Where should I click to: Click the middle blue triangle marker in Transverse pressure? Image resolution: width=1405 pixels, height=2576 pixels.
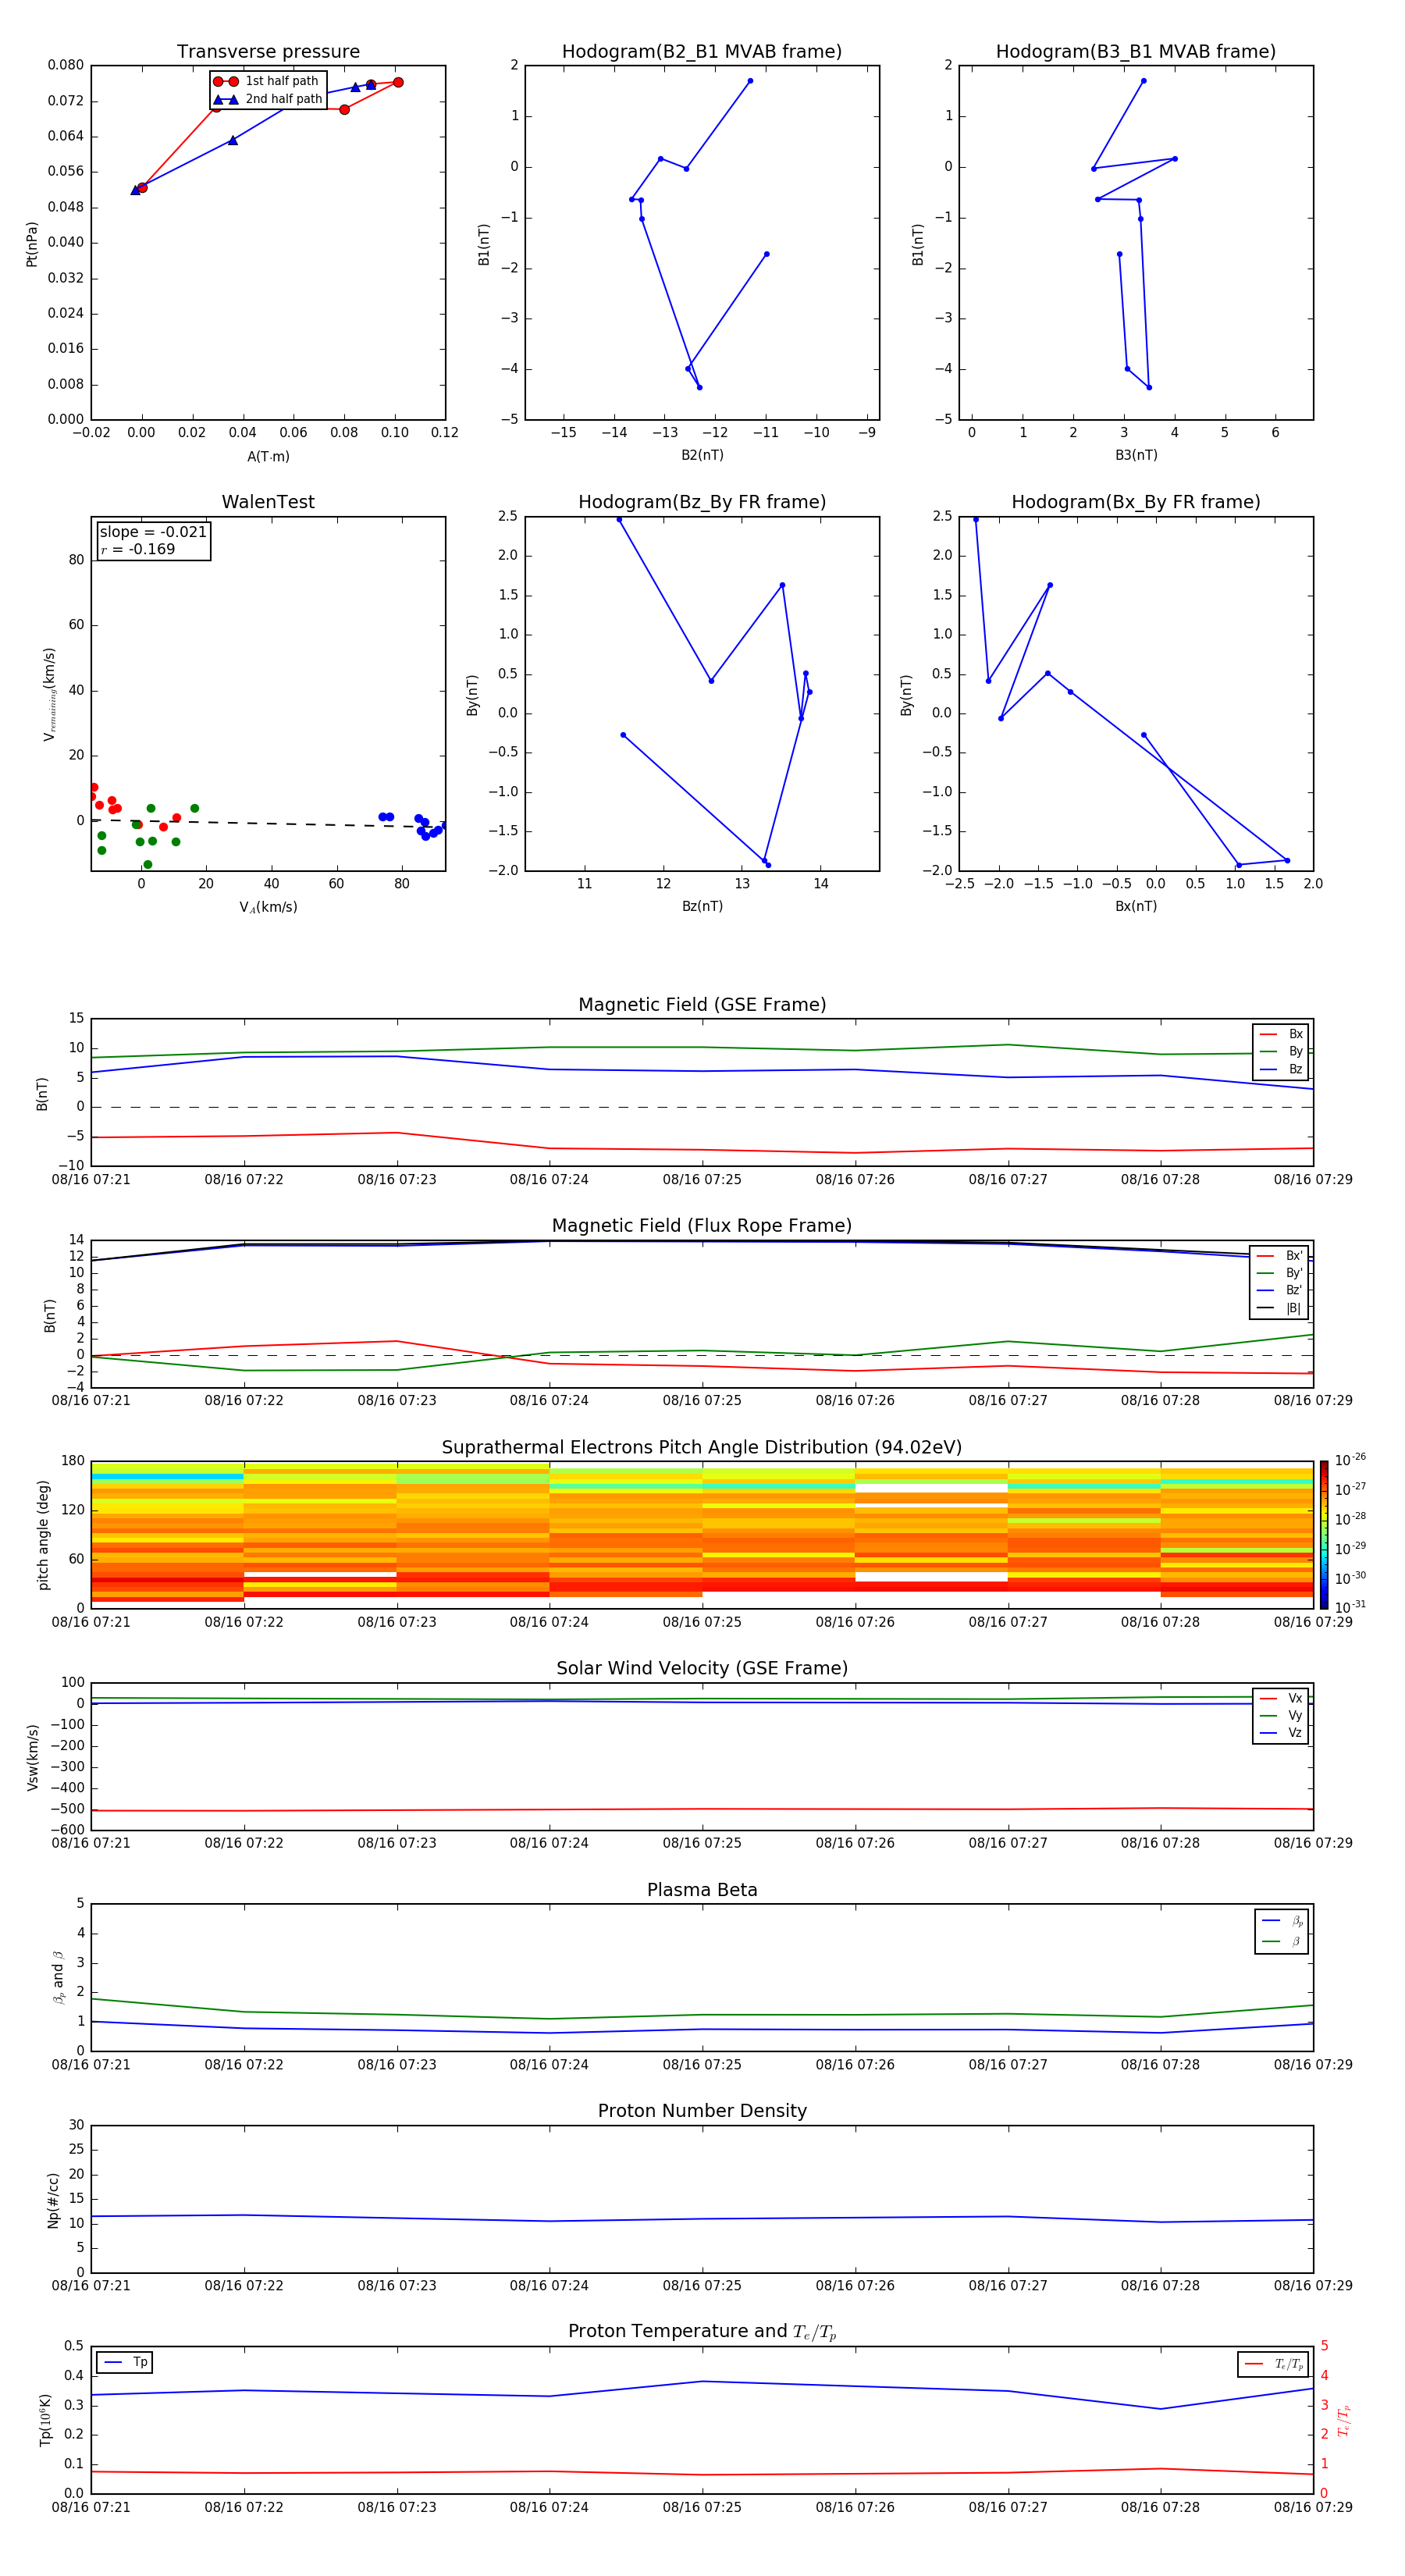tap(232, 140)
